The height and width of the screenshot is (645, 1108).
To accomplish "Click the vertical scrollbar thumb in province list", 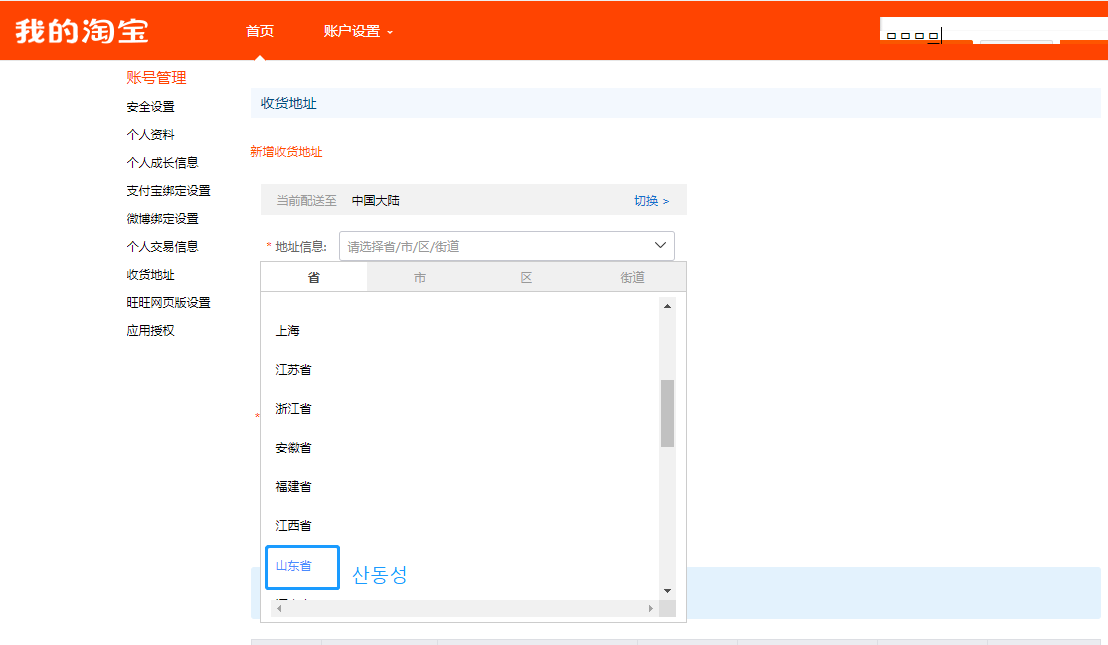I will [667, 413].
